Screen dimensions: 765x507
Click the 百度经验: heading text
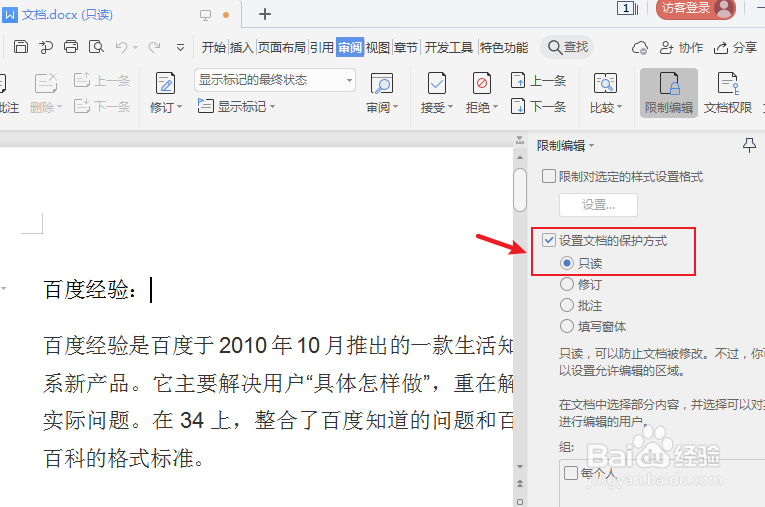(x=90, y=290)
